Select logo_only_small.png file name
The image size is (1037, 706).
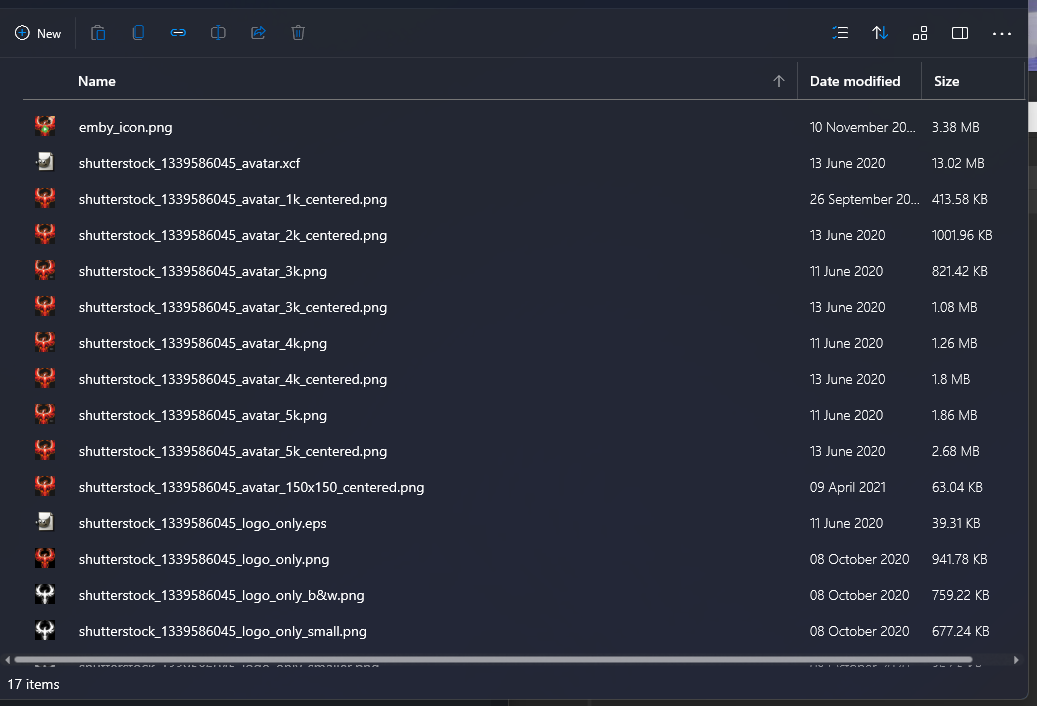[223, 632]
